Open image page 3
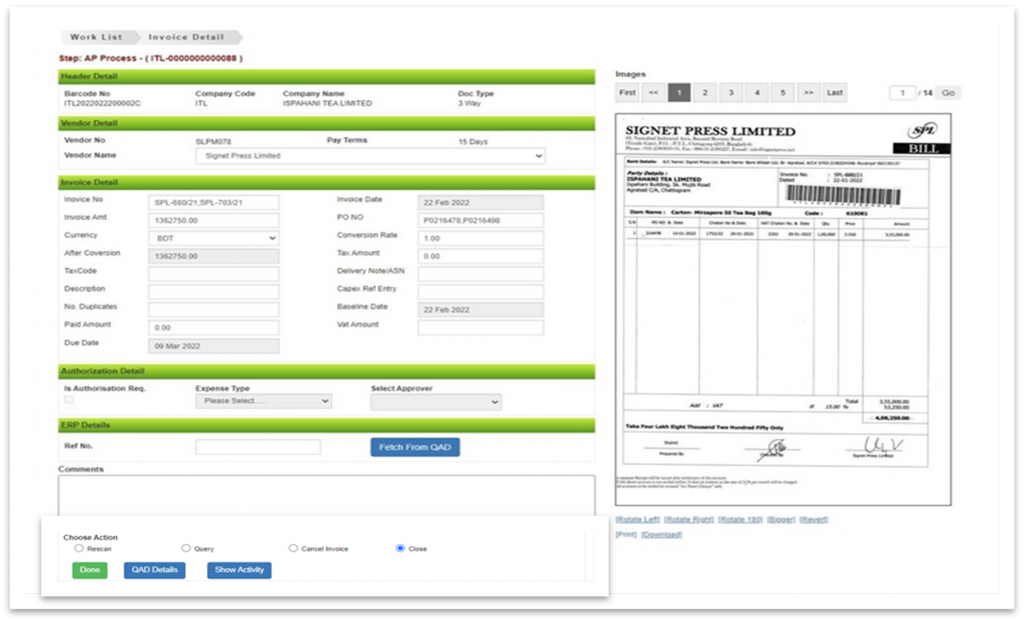1024x622 pixels. (x=731, y=93)
